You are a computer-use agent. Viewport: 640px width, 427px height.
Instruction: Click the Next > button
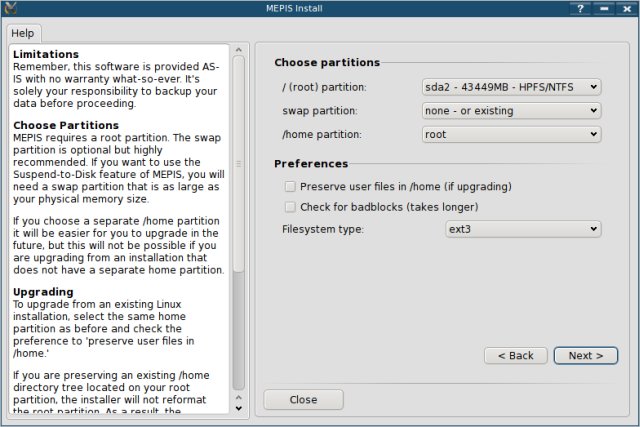586,356
